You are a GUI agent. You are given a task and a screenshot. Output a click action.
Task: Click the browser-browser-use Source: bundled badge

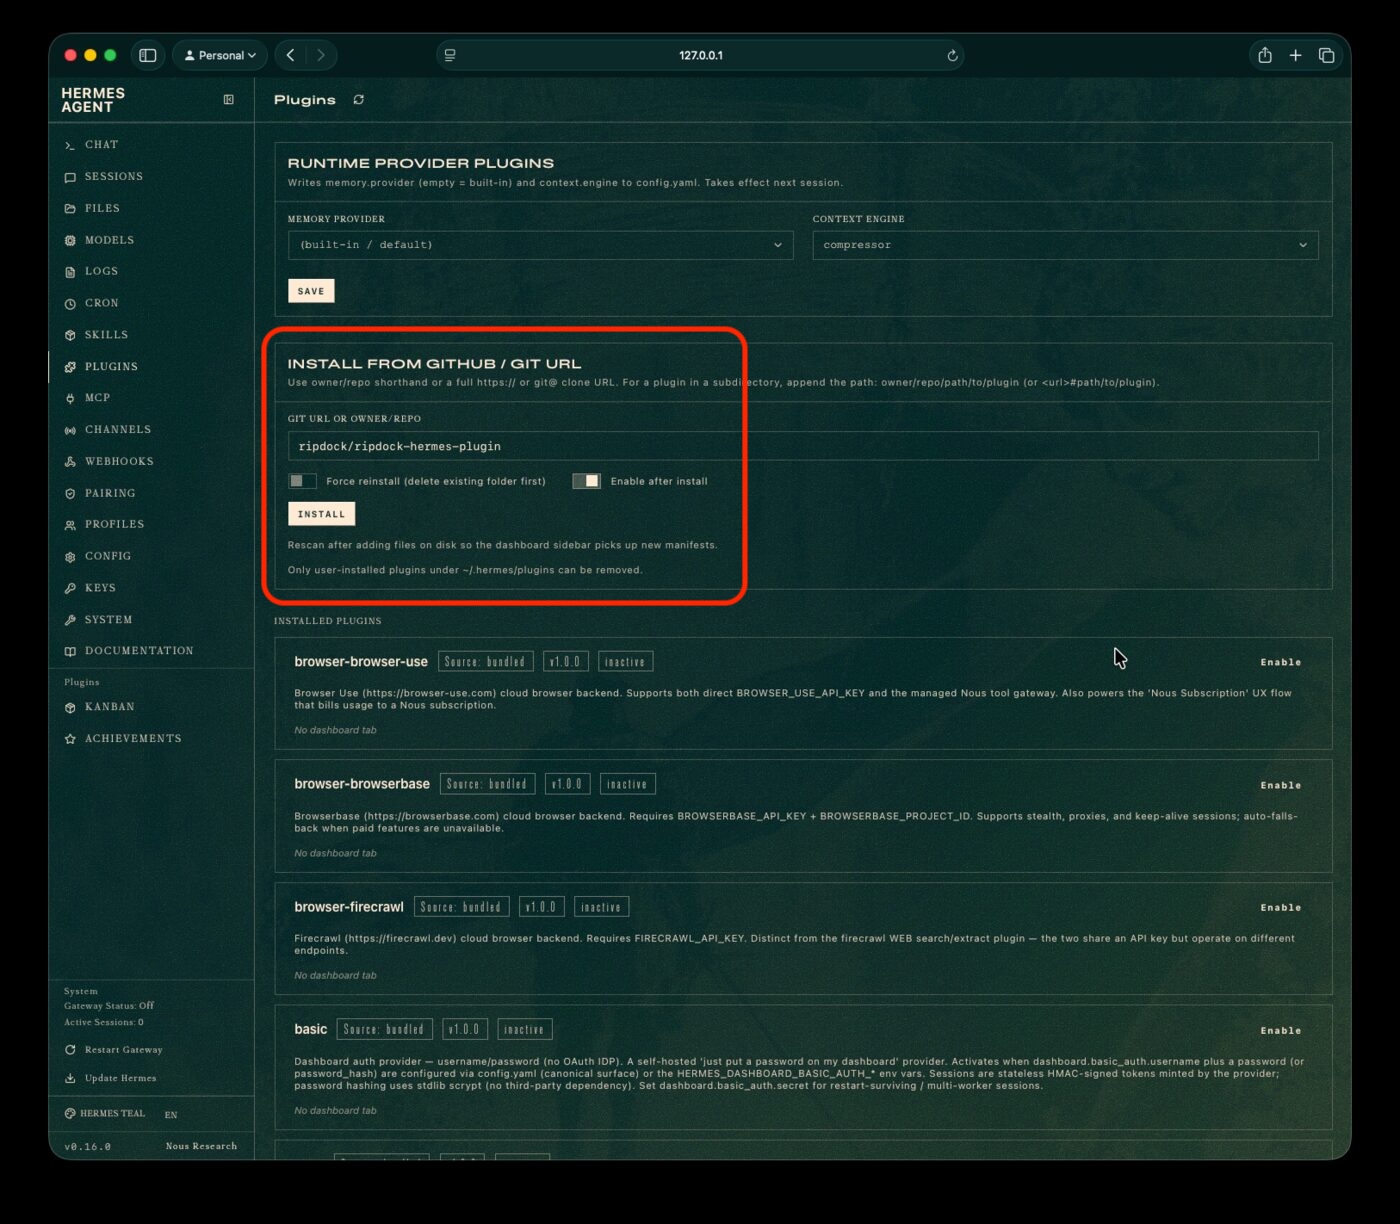click(x=485, y=662)
